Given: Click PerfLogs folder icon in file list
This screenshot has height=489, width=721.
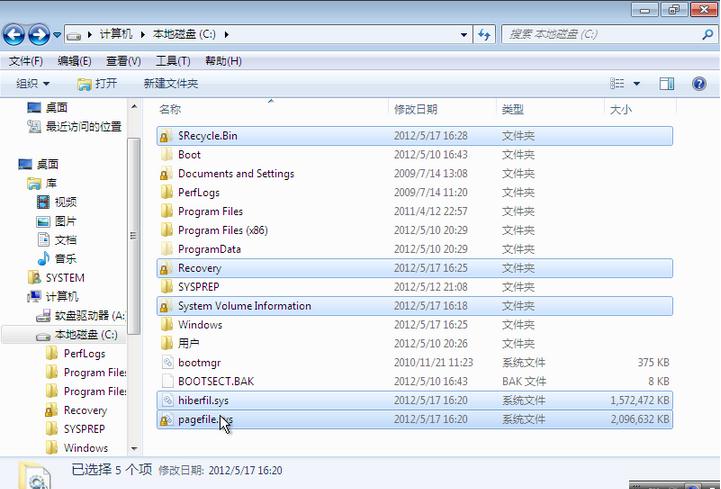Looking at the screenshot, I should coord(166,192).
